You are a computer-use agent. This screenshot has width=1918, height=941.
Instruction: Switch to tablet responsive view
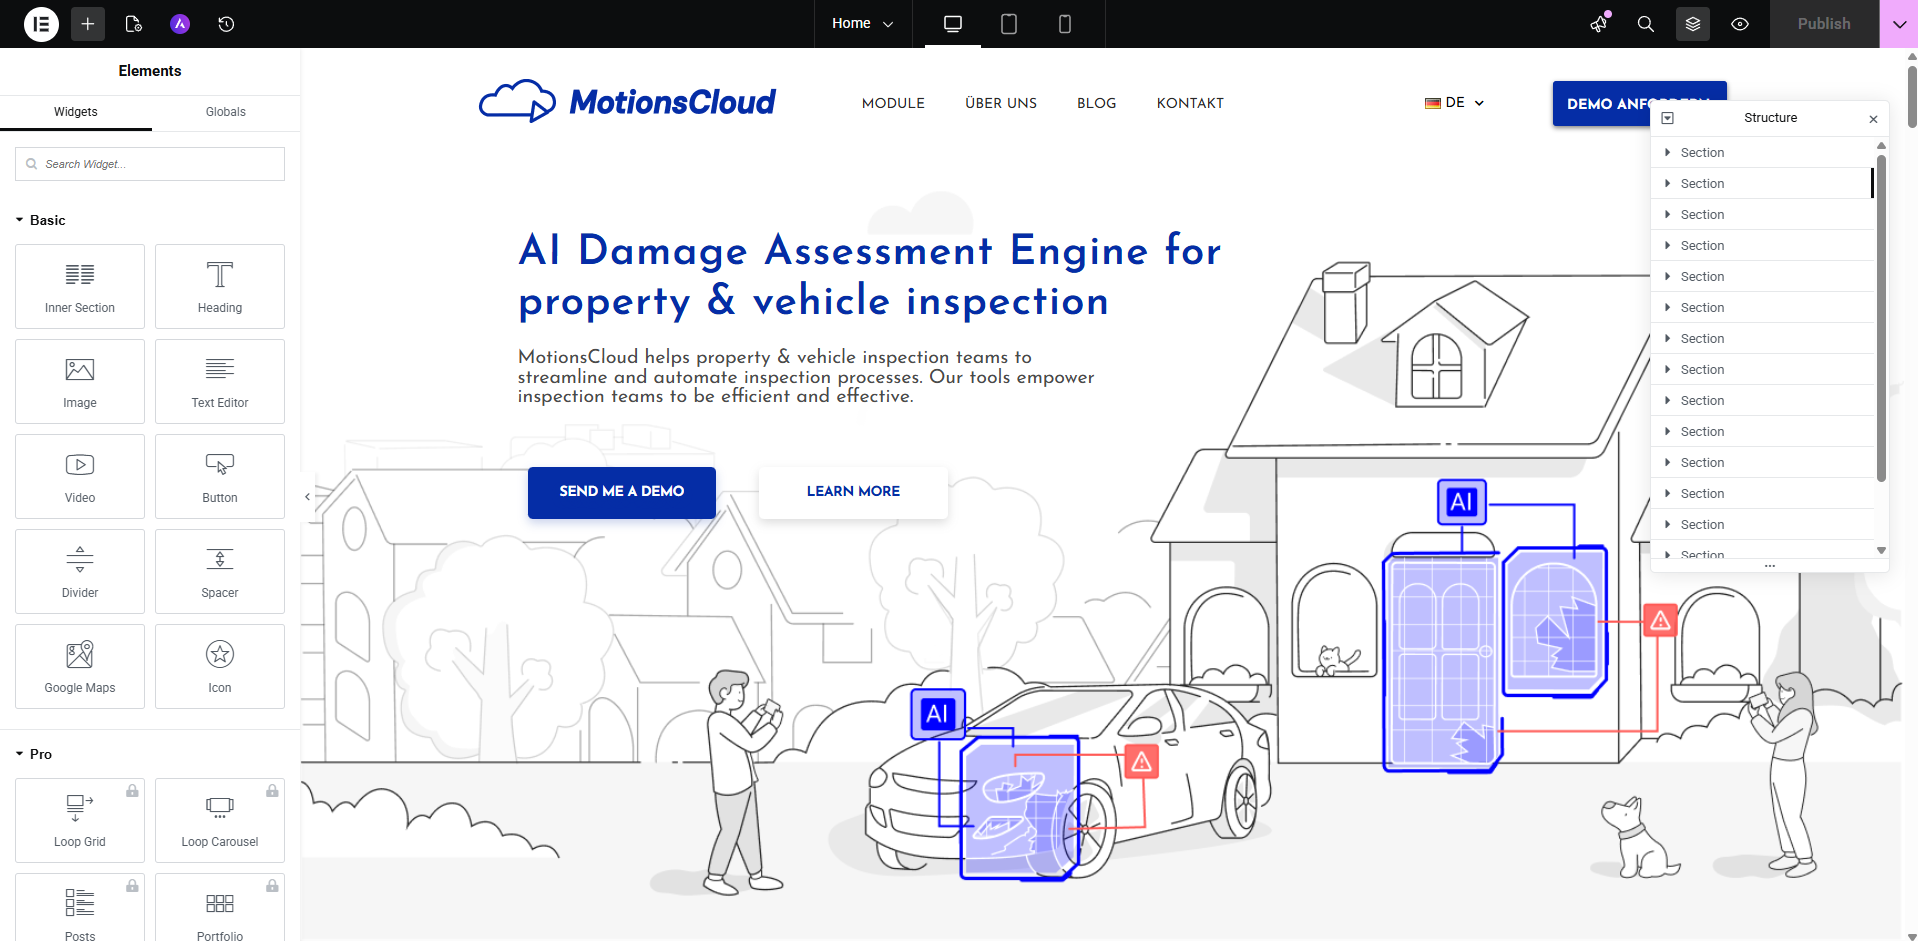pyautogui.click(x=1009, y=24)
